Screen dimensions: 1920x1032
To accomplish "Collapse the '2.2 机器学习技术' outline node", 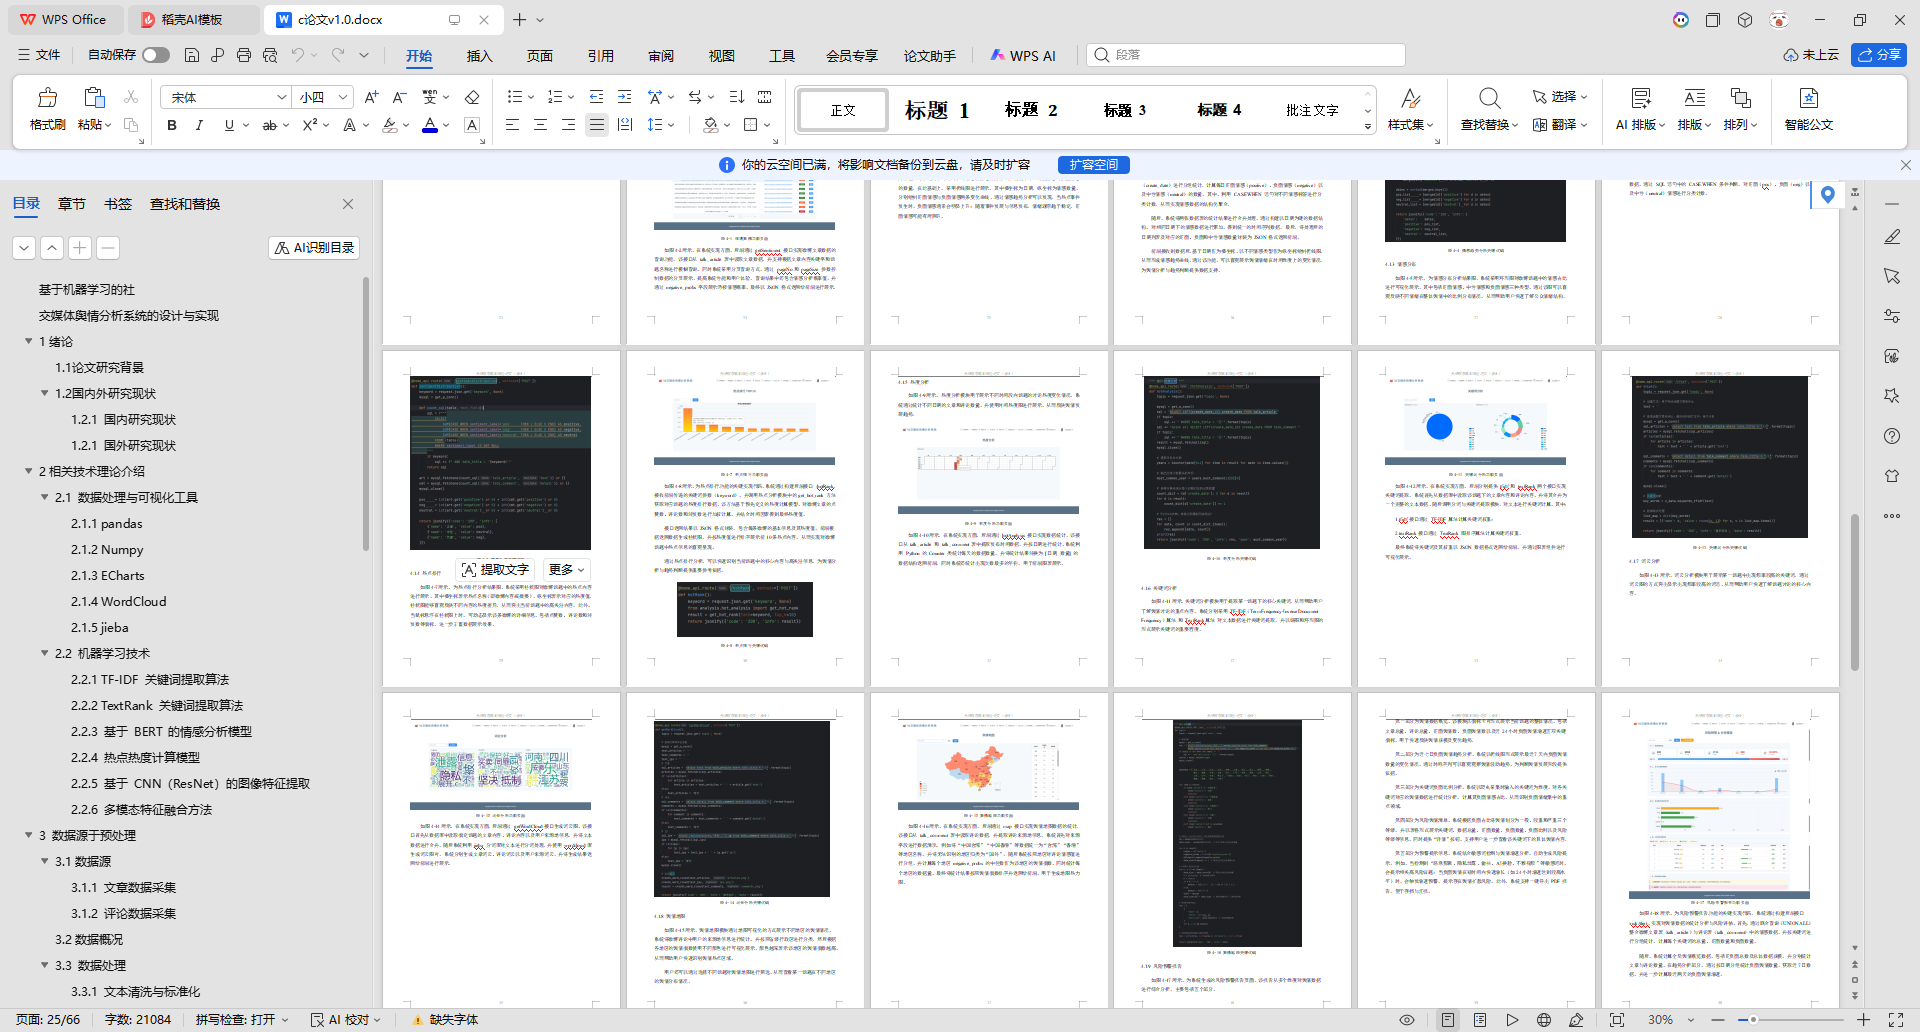I will tap(45, 653).
